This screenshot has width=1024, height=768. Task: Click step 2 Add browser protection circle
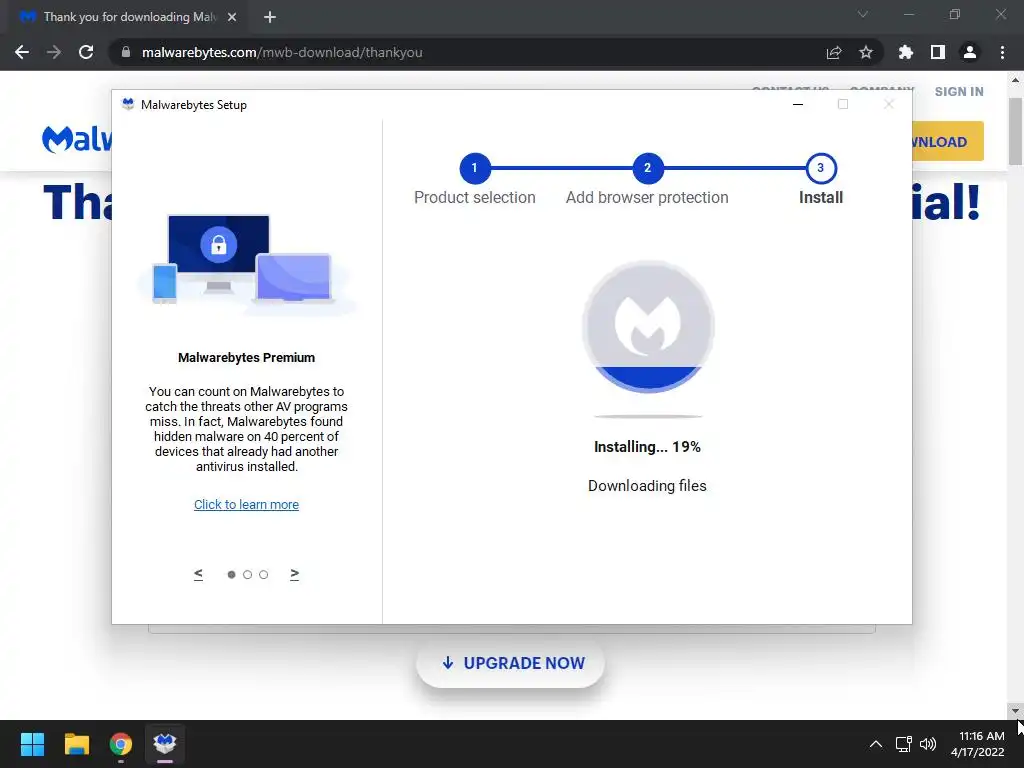pos(647,168)
